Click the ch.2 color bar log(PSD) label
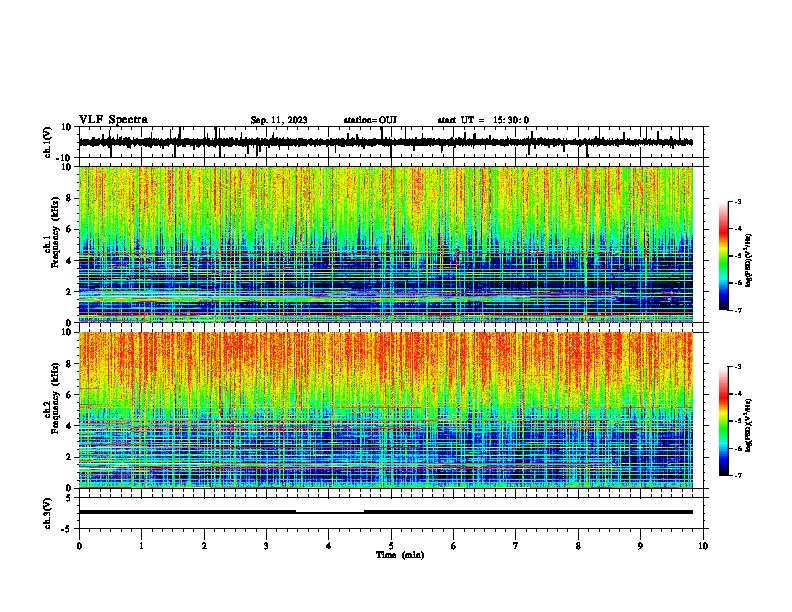The width and height of the screenshot is (792, 612). [748, 425]
